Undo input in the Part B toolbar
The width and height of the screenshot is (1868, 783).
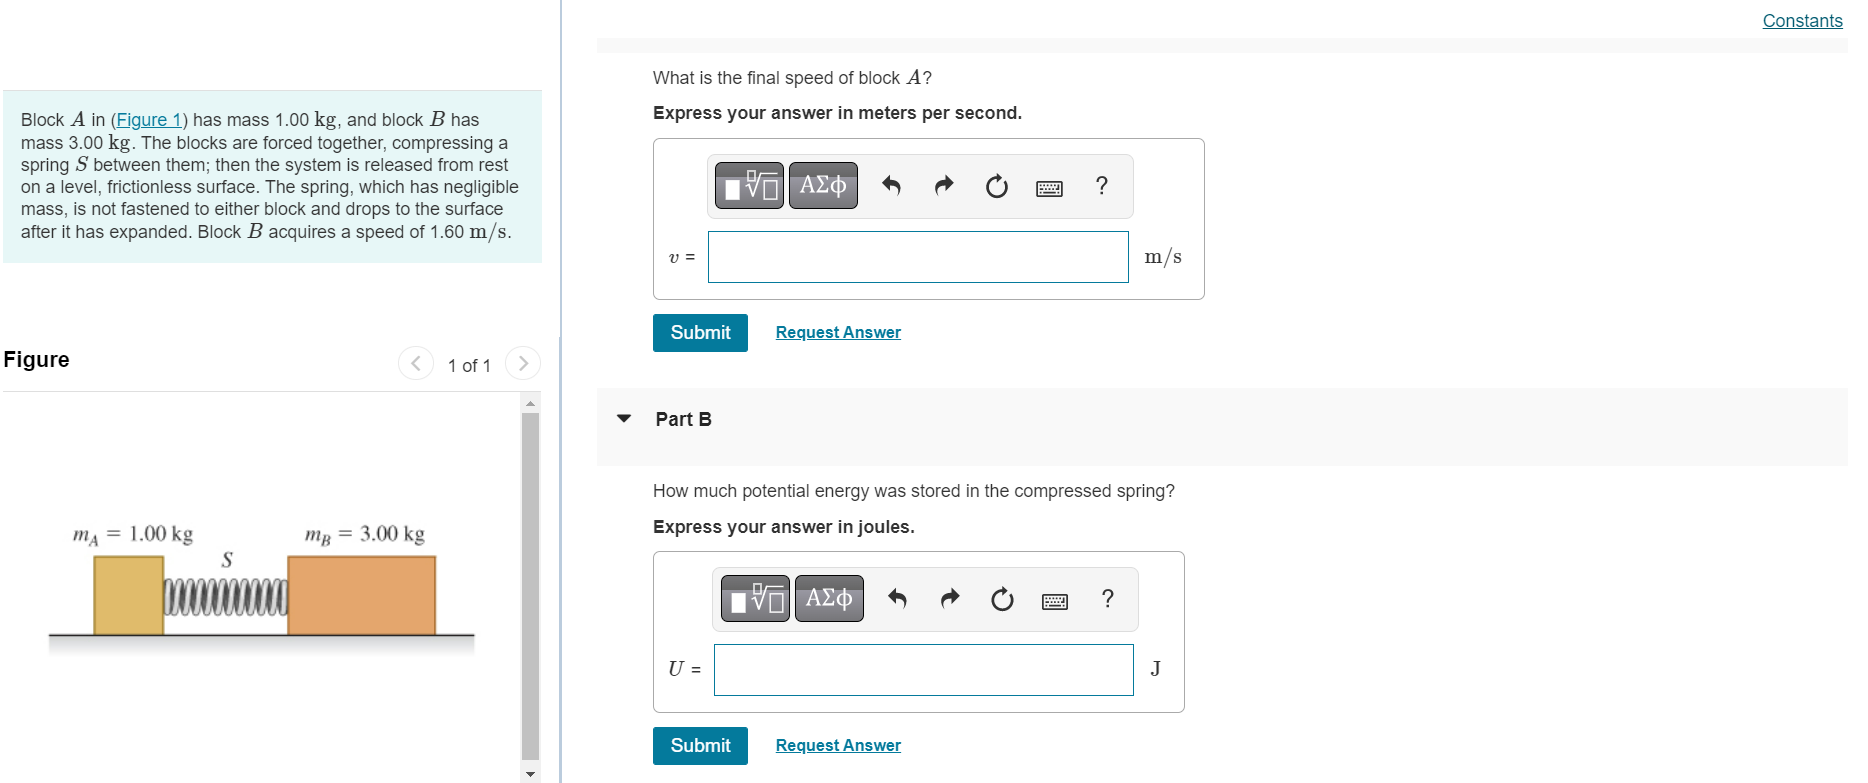[897, 598]
